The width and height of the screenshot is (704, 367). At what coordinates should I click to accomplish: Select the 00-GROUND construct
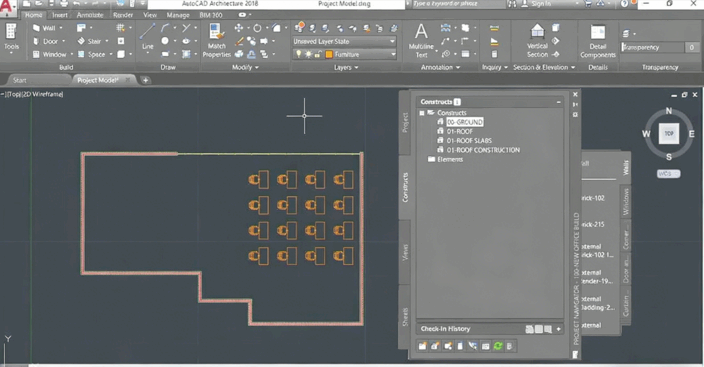(465, 122)
